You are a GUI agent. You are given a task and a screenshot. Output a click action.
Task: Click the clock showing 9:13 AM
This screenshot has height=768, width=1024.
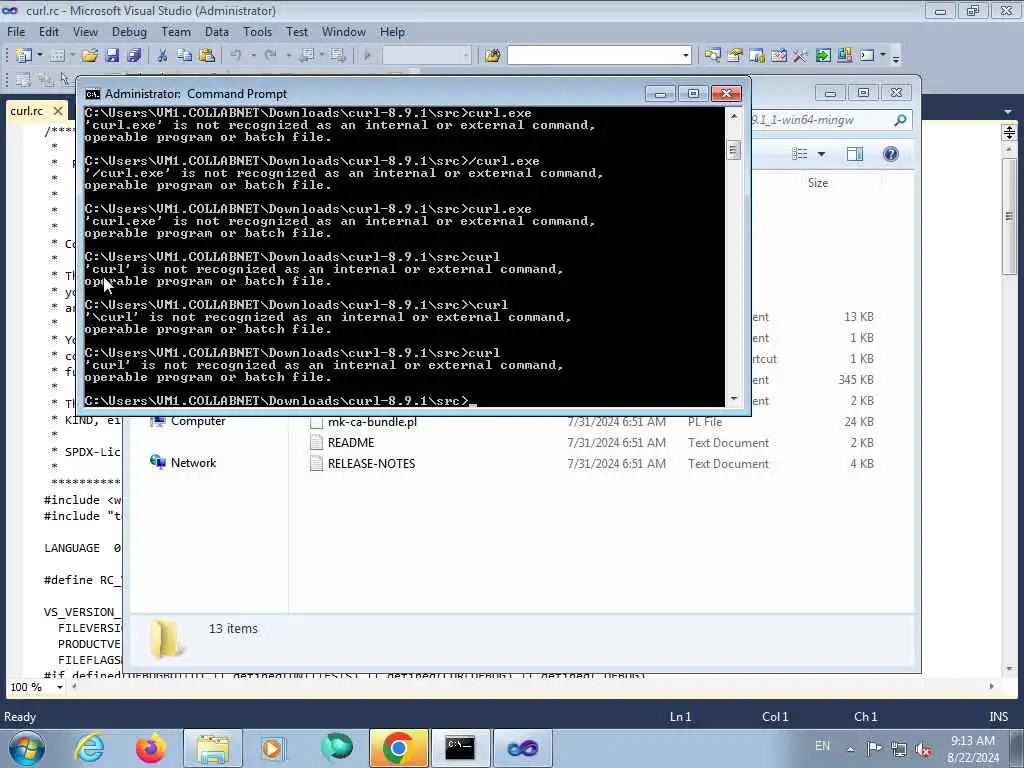tap(972, 741)
